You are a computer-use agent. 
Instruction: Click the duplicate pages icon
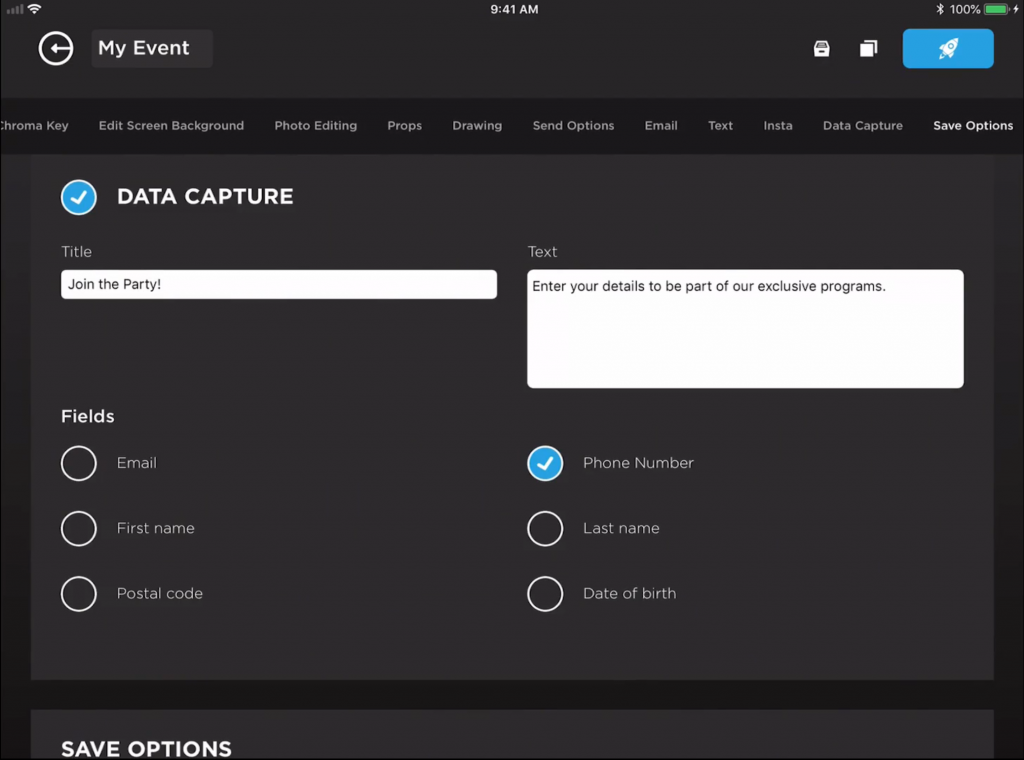click(868, 48)
